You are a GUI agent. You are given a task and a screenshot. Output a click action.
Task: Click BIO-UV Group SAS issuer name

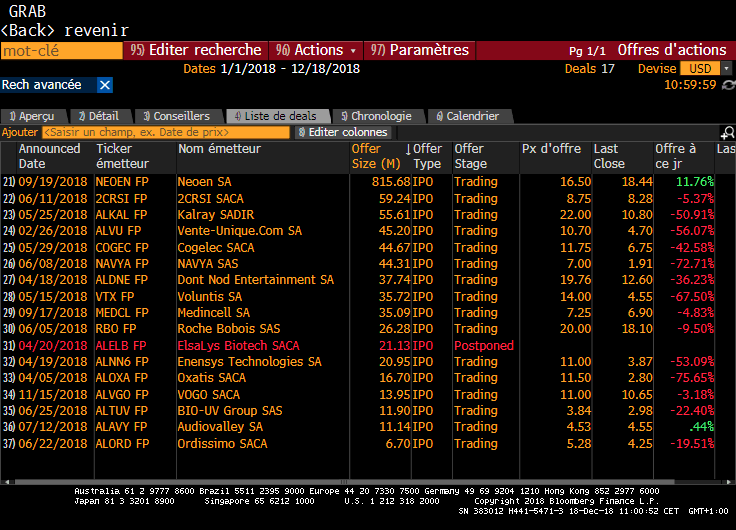230,411
